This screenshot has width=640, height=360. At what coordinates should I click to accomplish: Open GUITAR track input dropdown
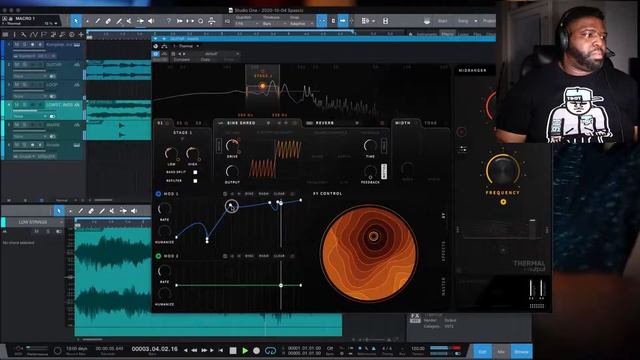pos(30,76)
